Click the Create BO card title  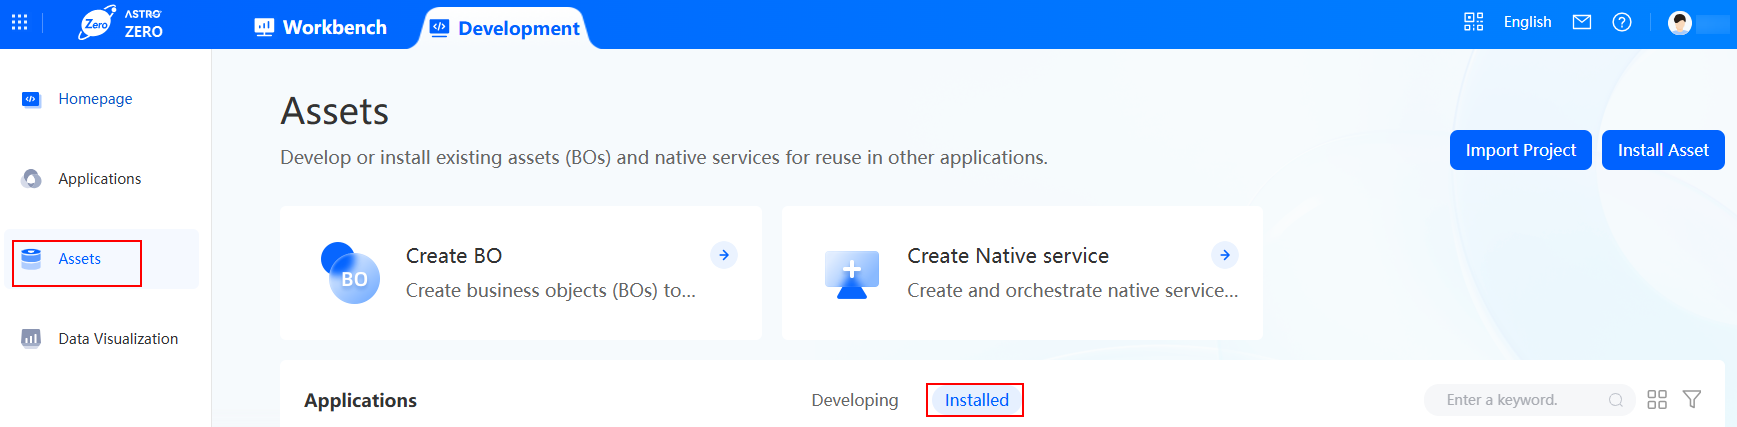click(x=454, y=256)
